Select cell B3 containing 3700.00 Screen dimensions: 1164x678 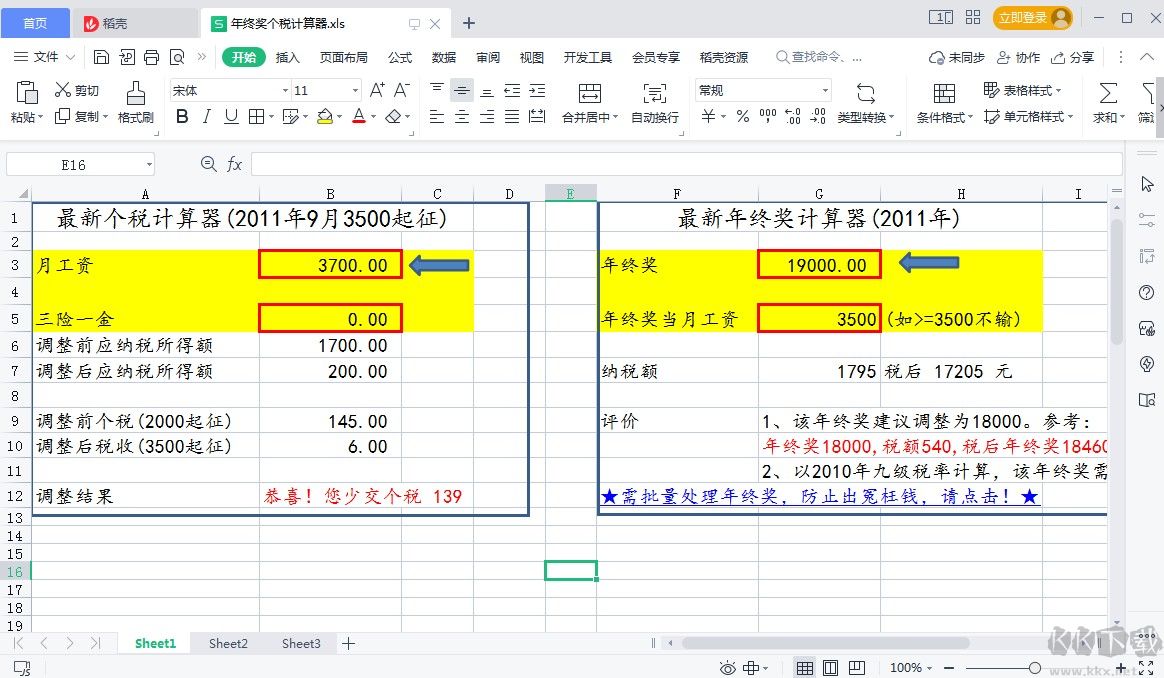[330, 264]
